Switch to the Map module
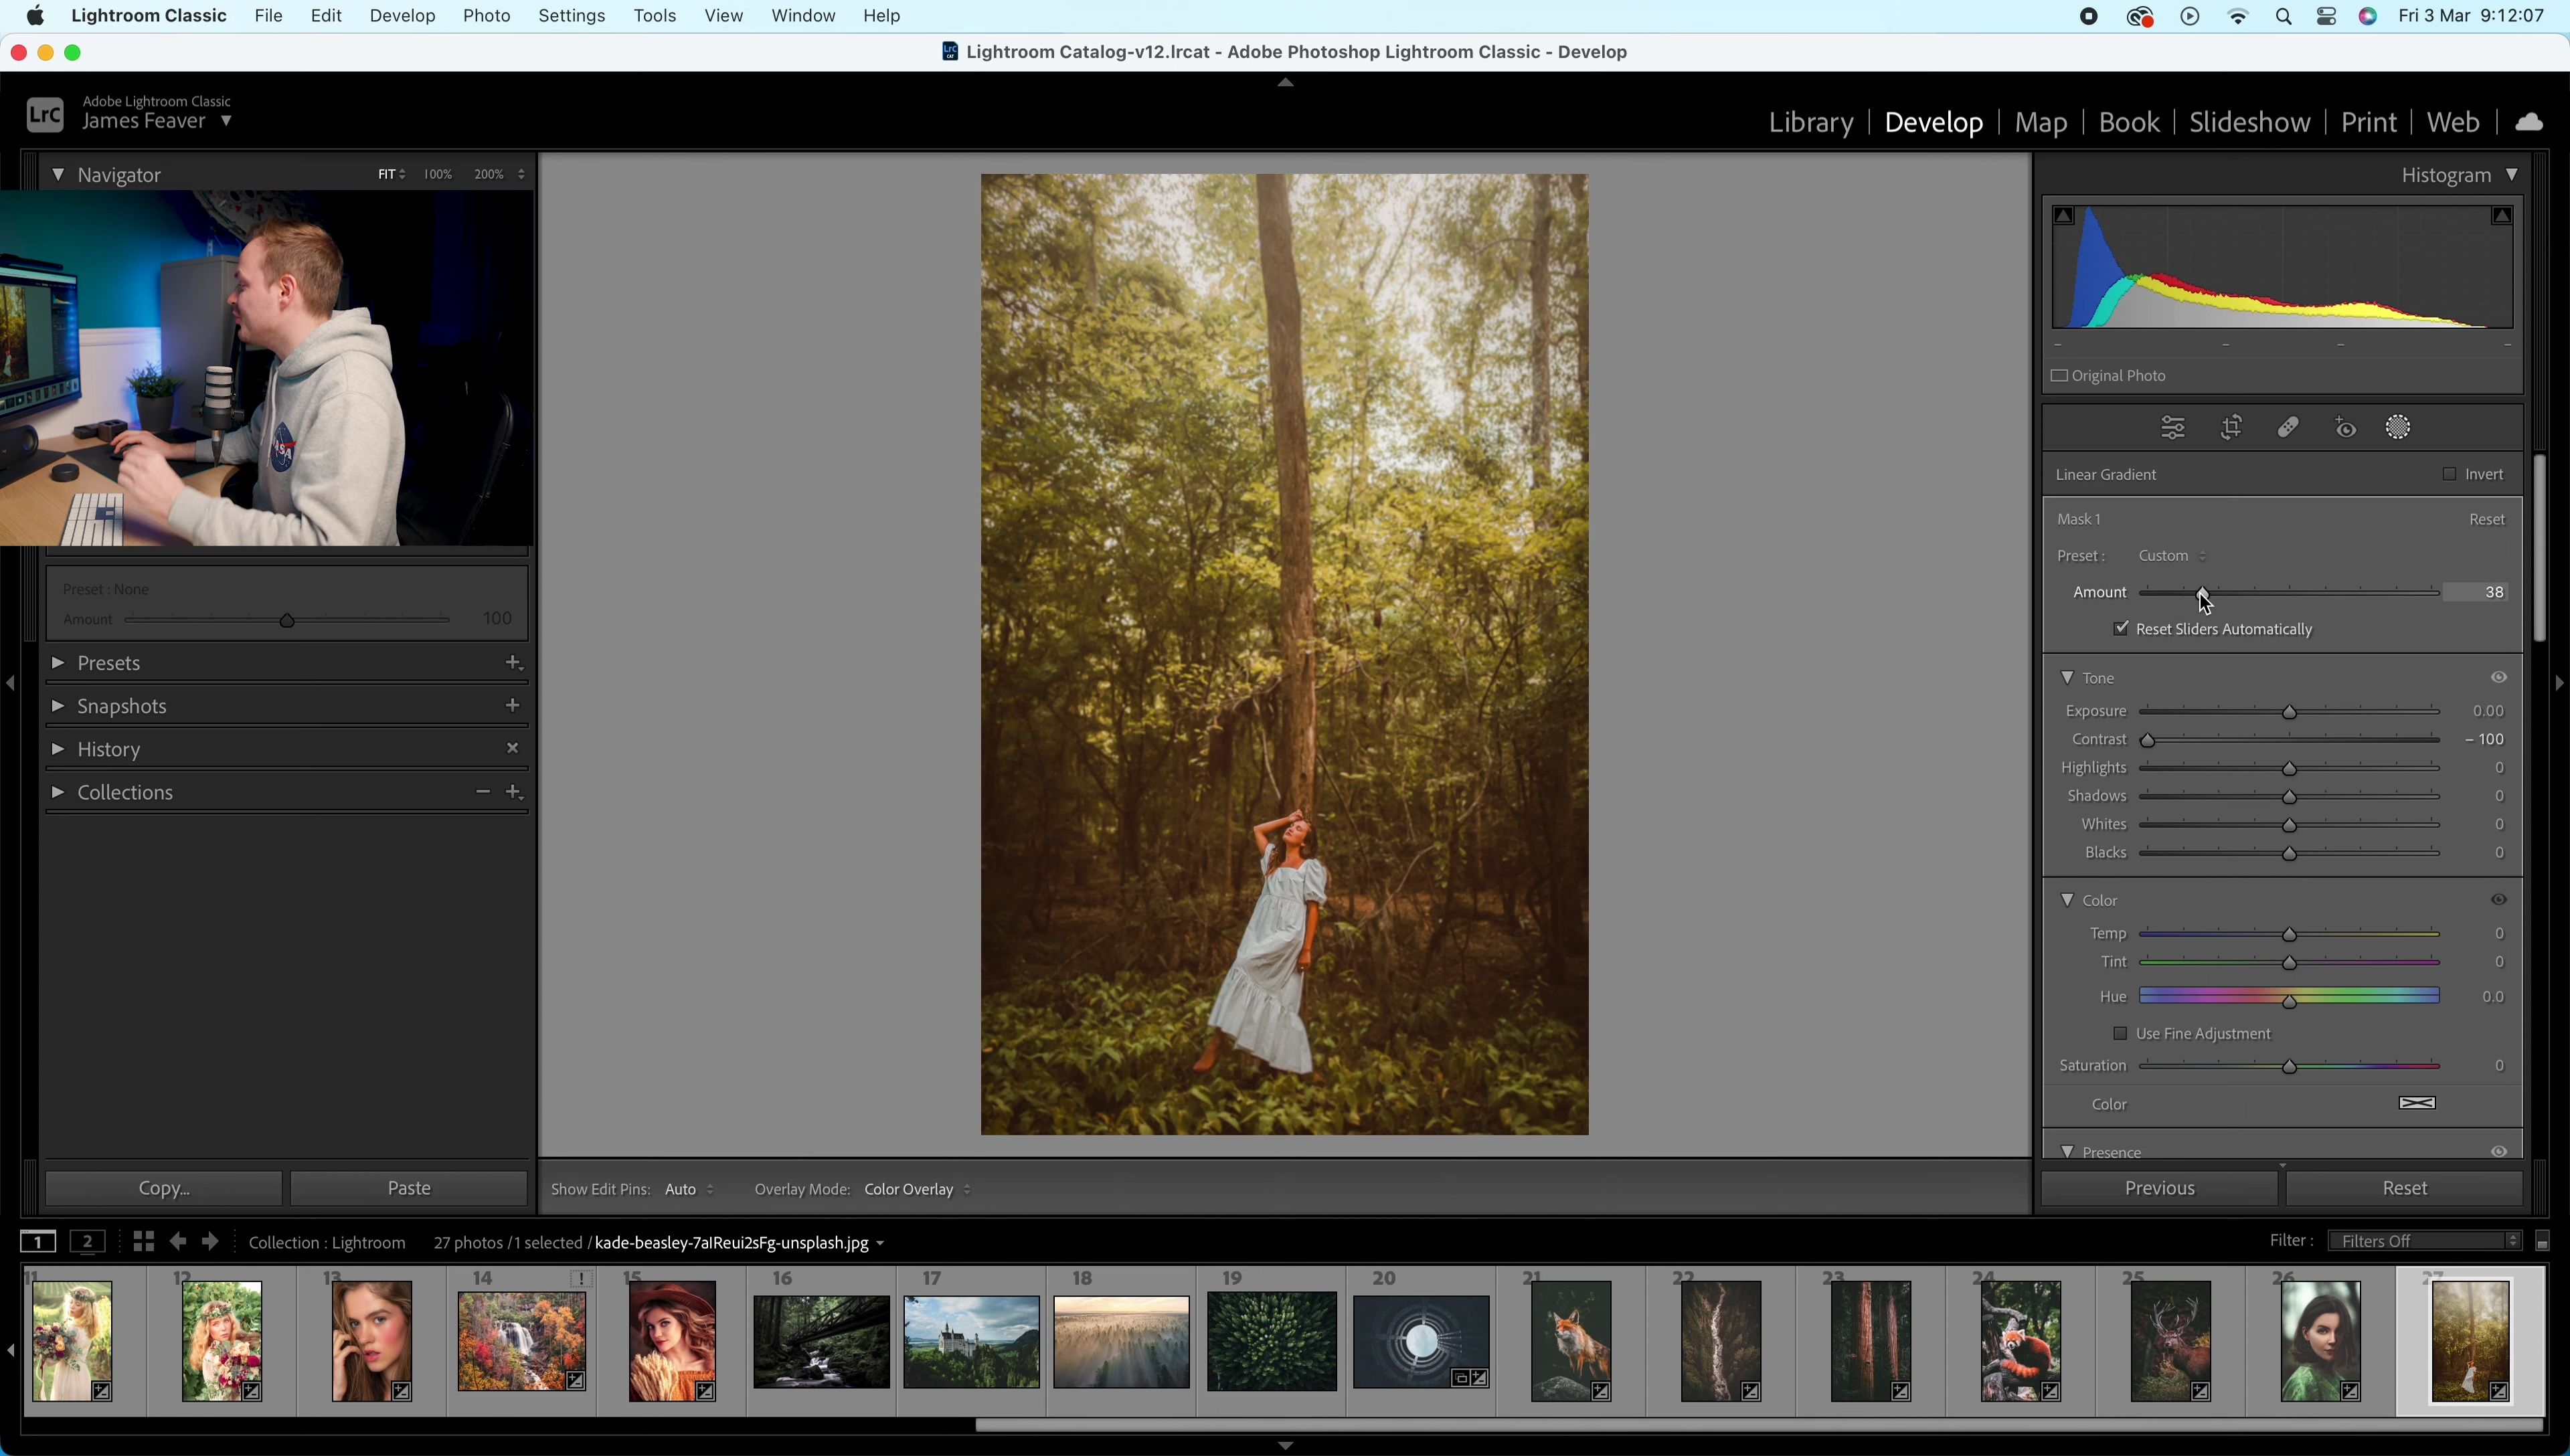Image resolution: width=2570 pixels, height=1456 pixels. pyautogui.click(x=2040, y=122)
